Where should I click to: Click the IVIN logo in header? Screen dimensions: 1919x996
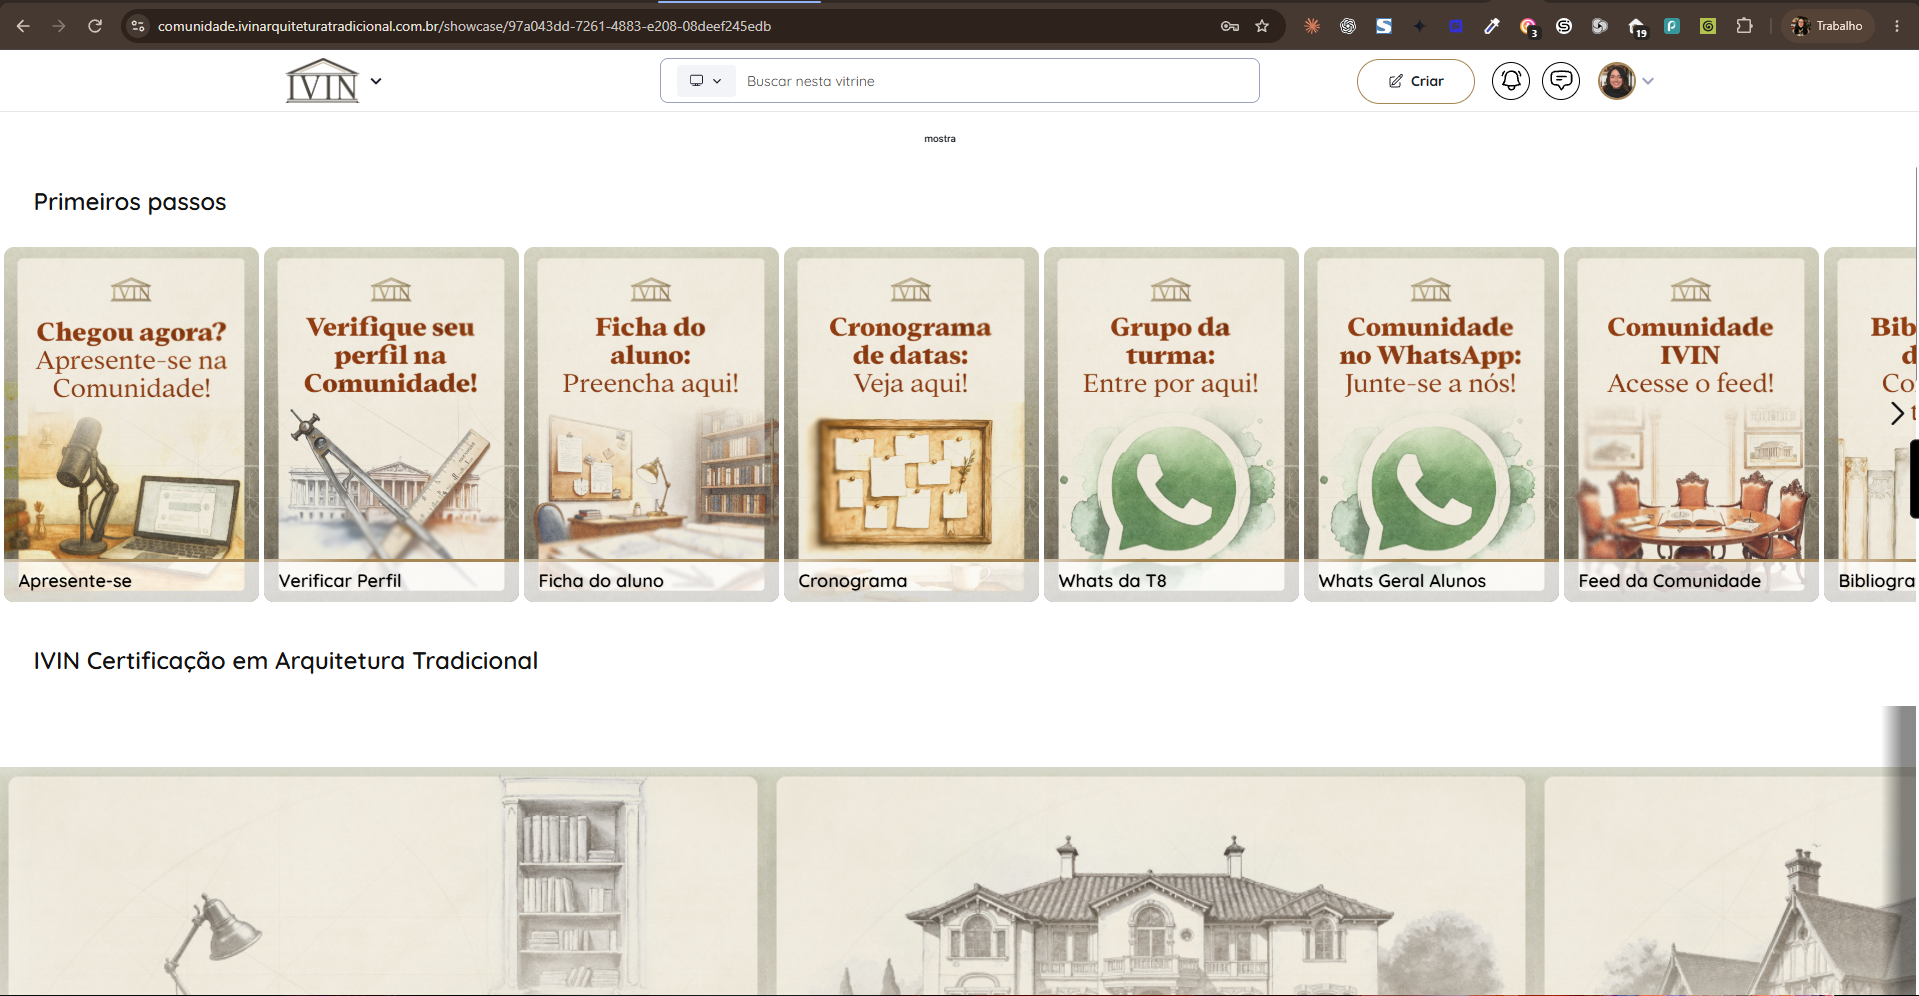[322, 81]
